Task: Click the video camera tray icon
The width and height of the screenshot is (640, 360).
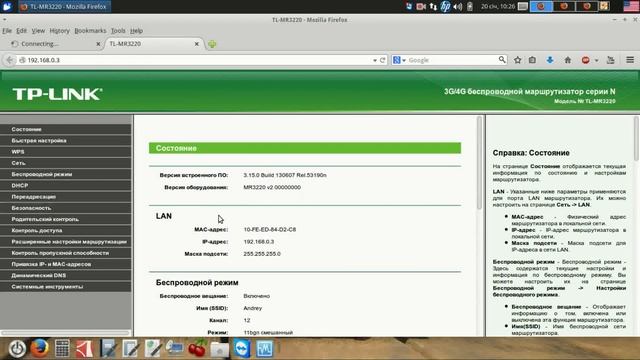Action: pyautogui.click(x=421, y=7)
